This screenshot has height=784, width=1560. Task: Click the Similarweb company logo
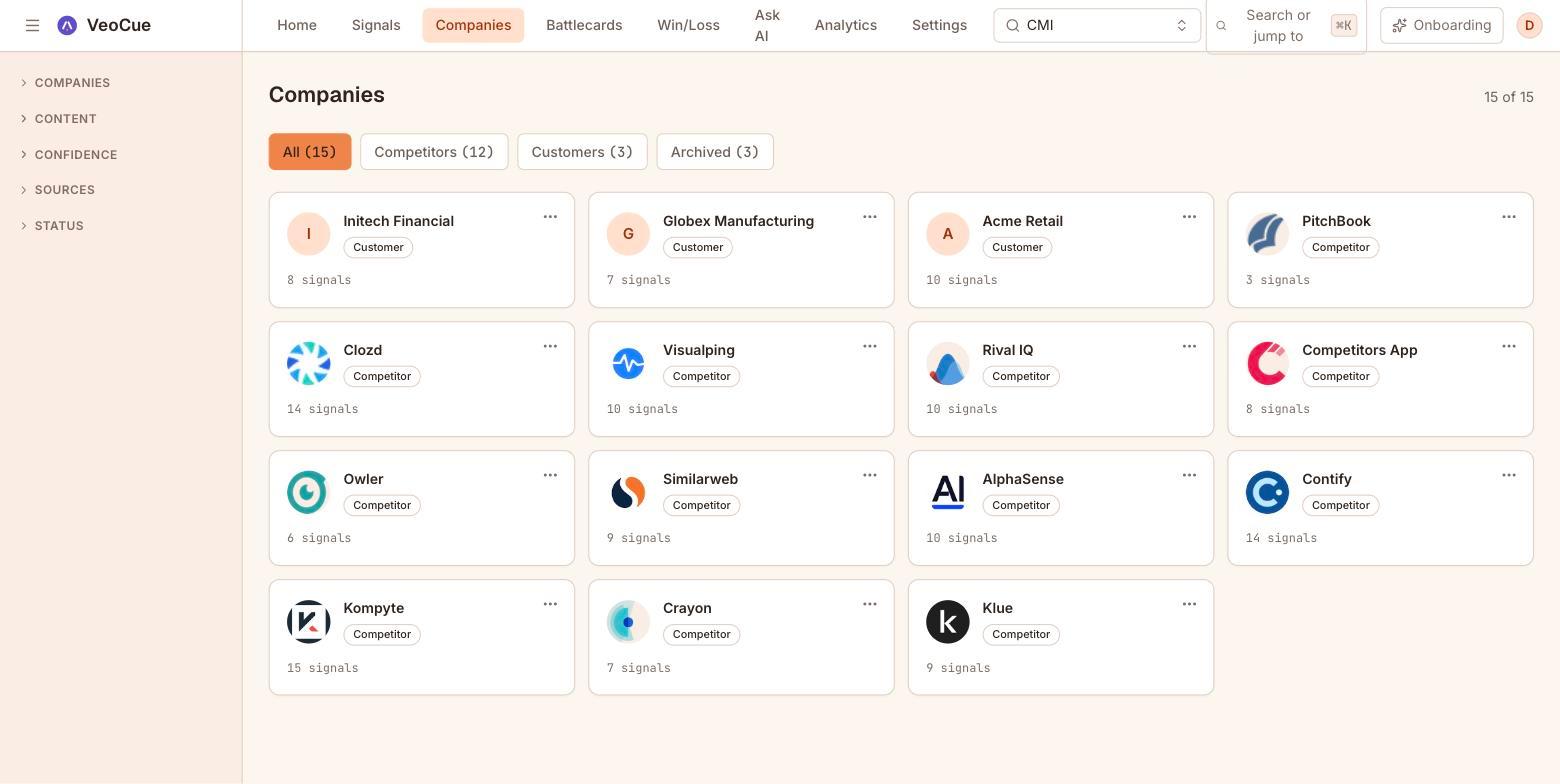click(x=628, y=492)
